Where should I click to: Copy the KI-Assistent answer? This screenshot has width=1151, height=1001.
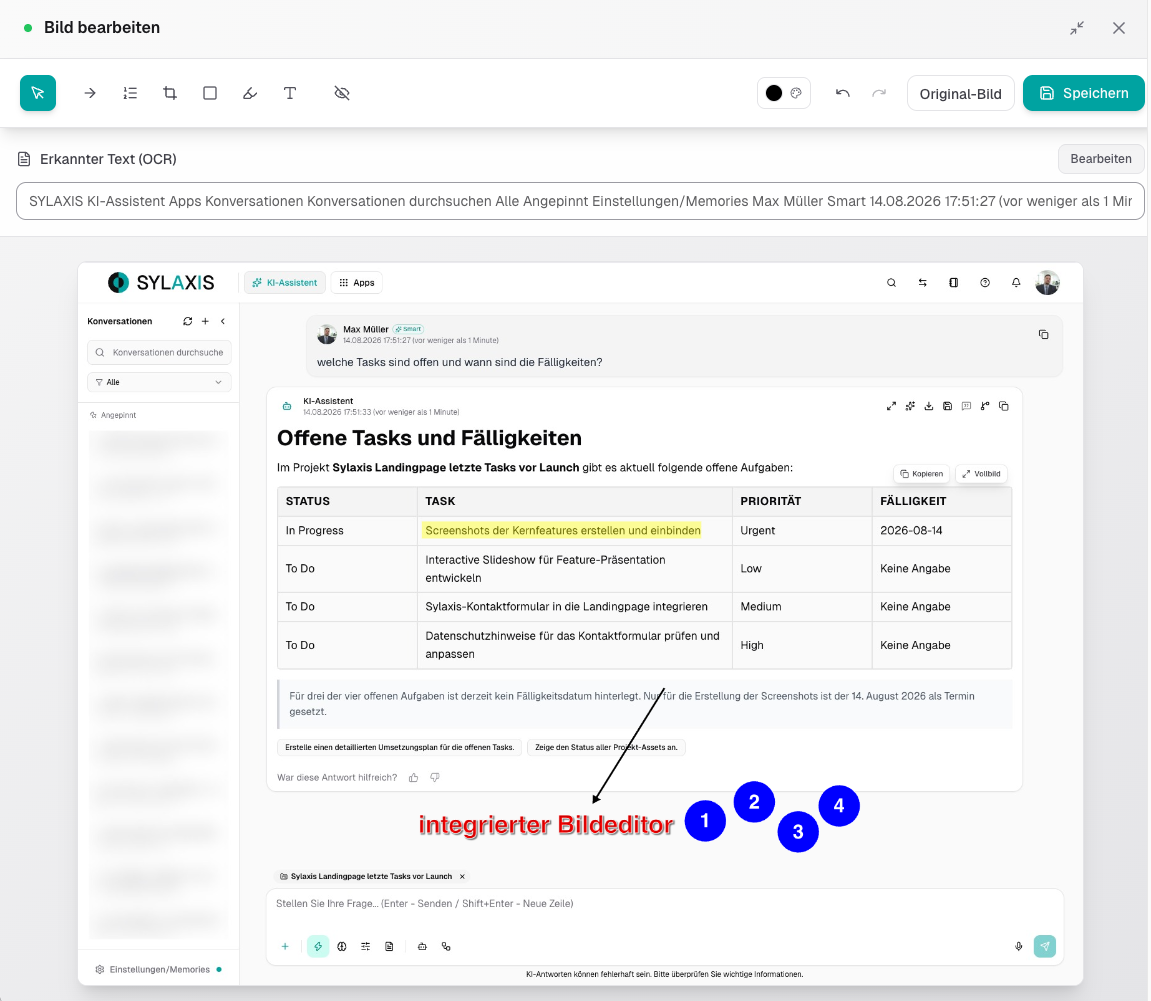[1004, 406]
